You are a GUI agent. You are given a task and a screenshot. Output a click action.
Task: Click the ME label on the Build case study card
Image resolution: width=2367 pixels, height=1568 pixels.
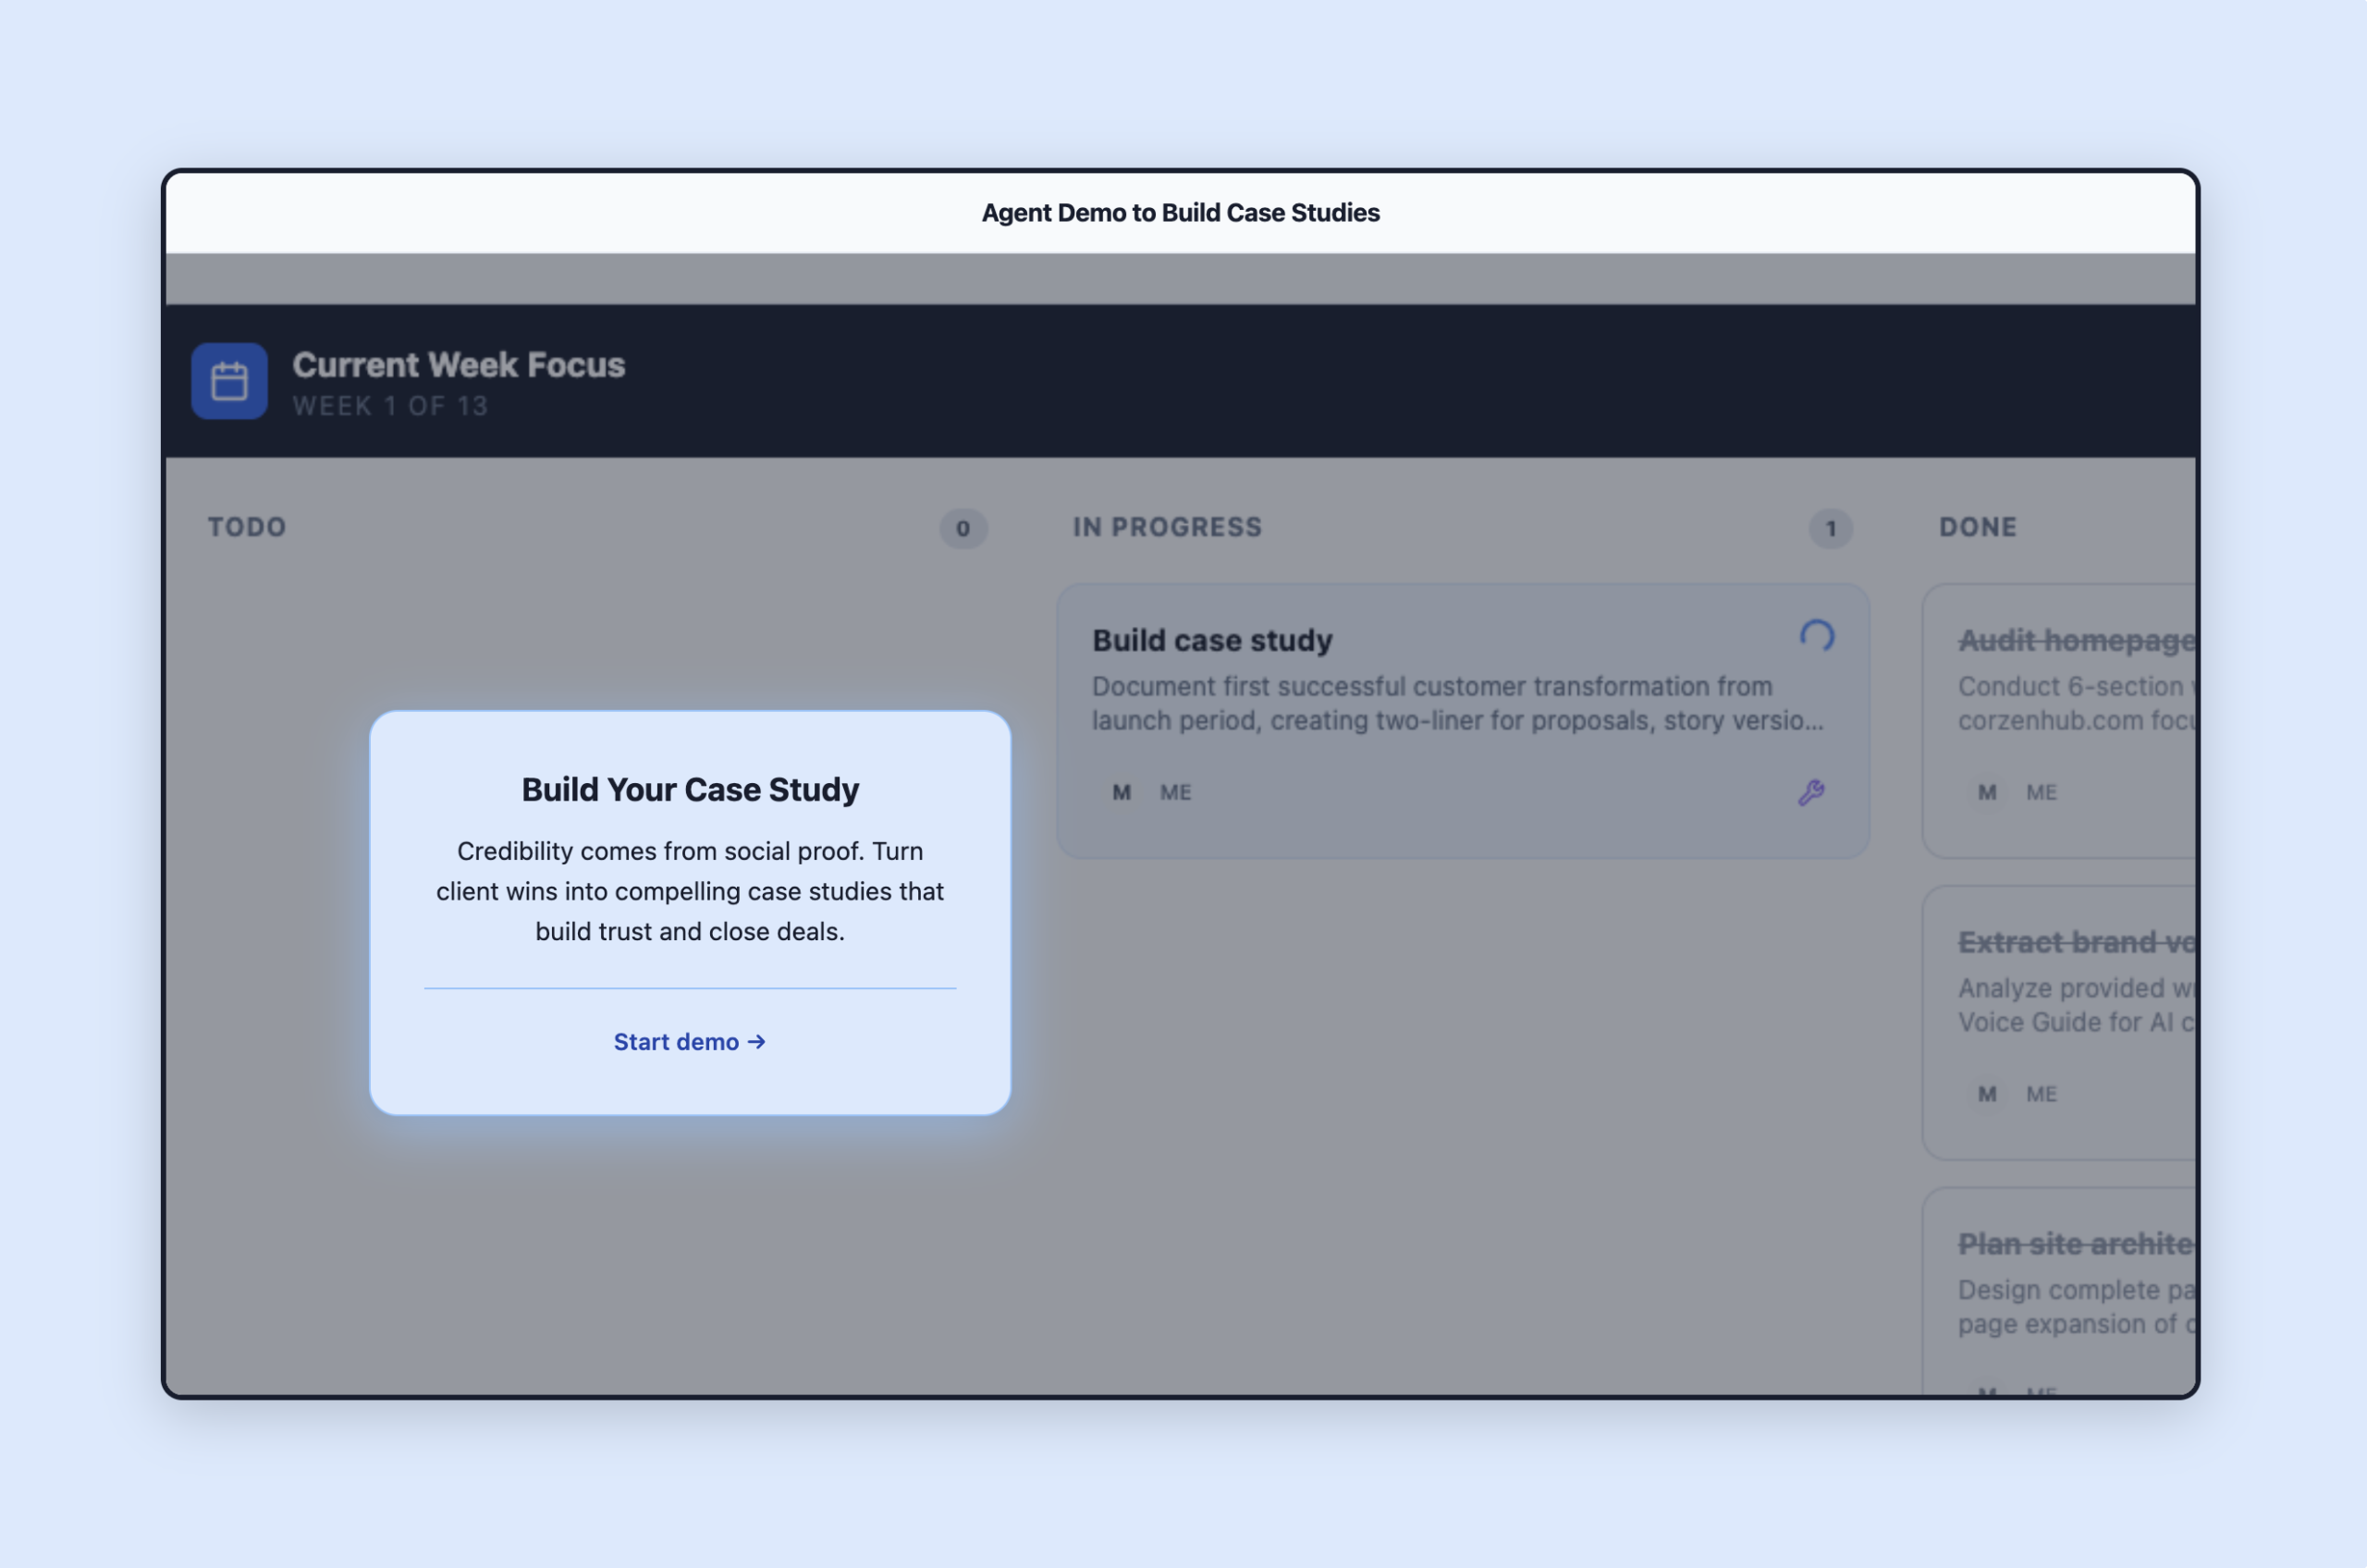[x=1174, y=791]
